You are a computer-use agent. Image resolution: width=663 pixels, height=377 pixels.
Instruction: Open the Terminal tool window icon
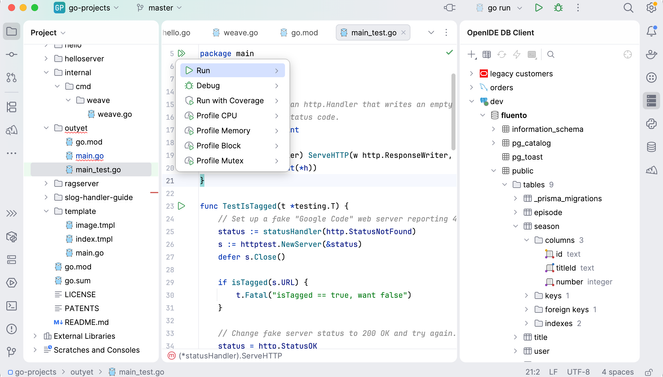(x=11, y=306)
